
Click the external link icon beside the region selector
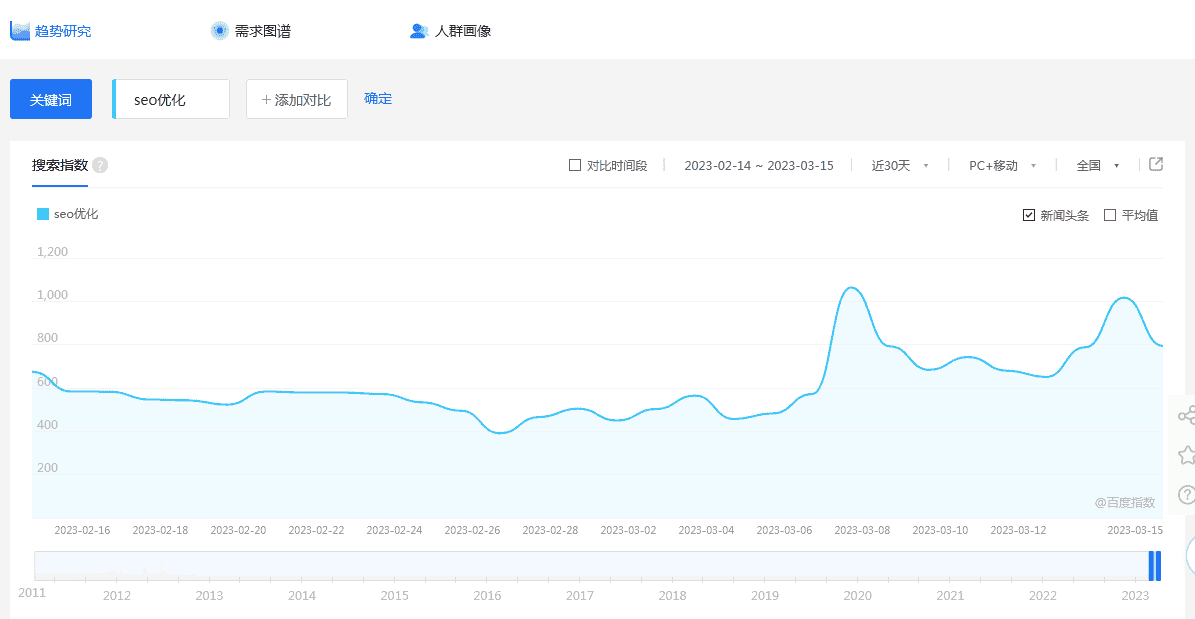click(x=1157, y=164)
